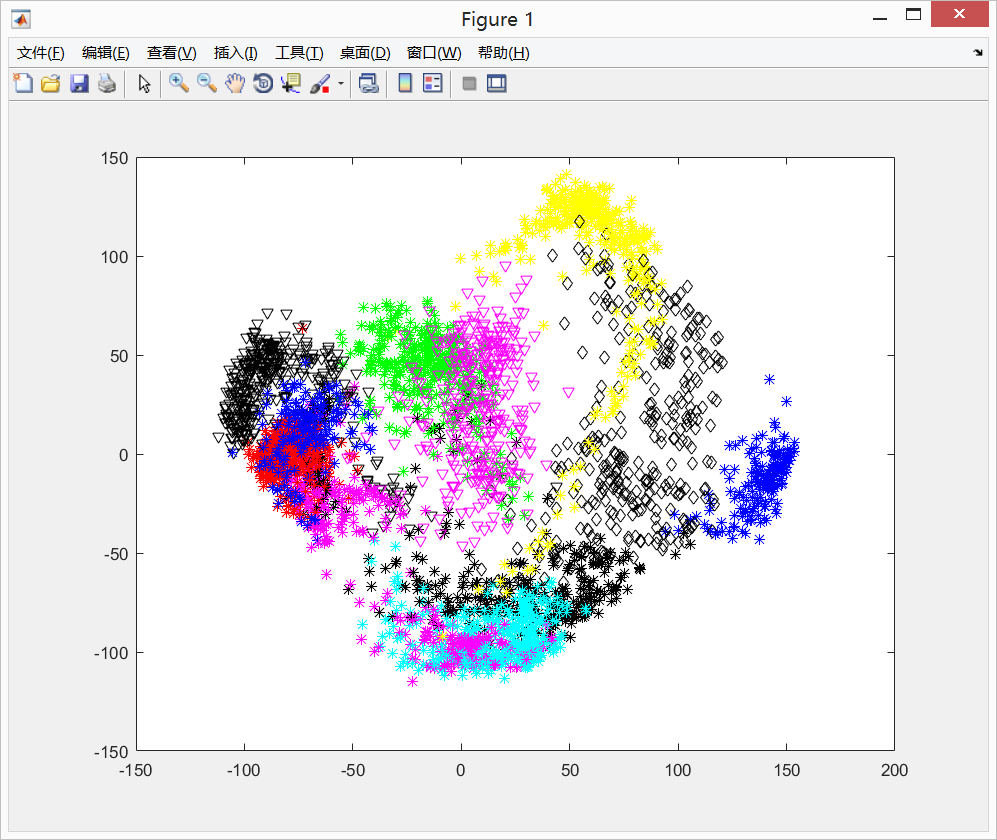Insert a colorbar via toolbar icon
The height and width of the screenshot is (840, 997).
pyautogui.click(x=405, y=83)
